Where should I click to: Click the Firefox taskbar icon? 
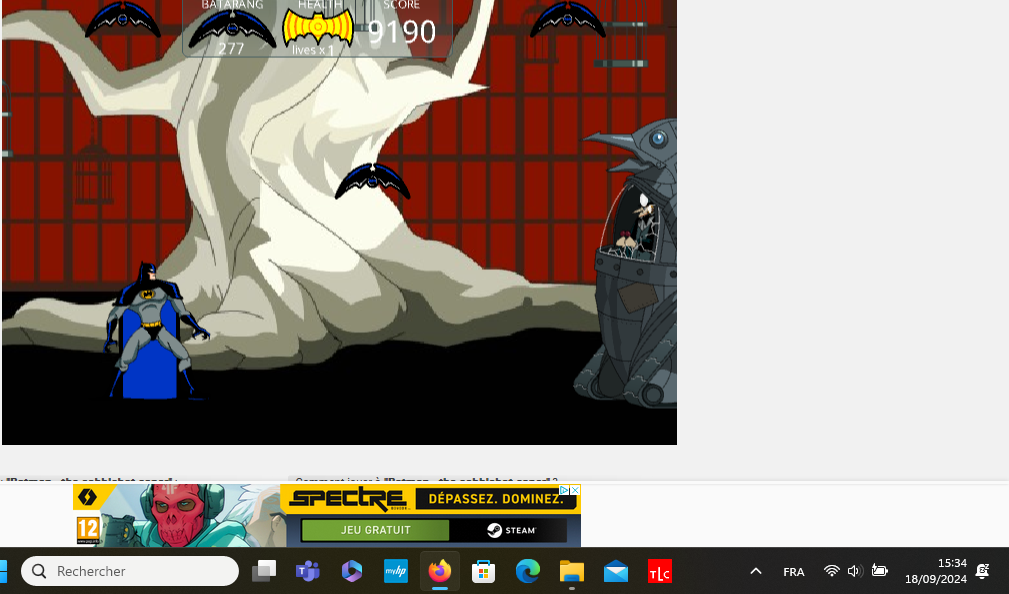[440, 571]
